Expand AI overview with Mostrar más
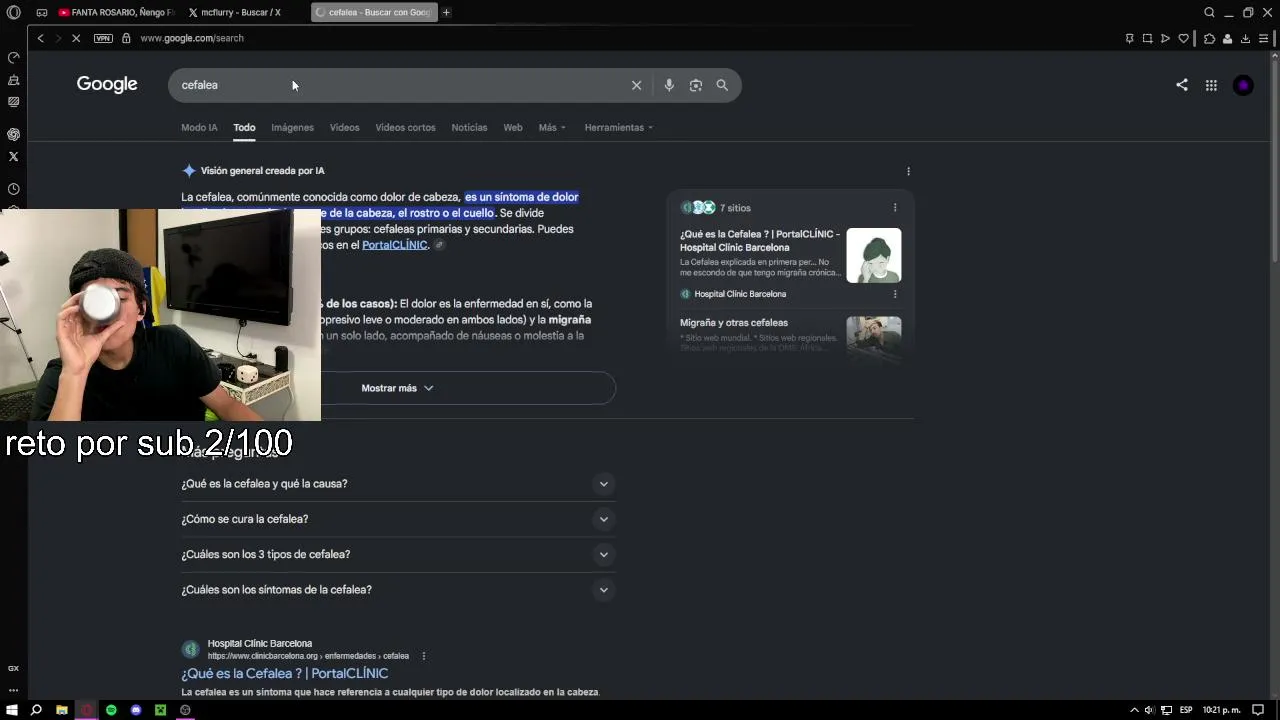The width and height of the screenshot is (1280, 720). pos(398,388)
